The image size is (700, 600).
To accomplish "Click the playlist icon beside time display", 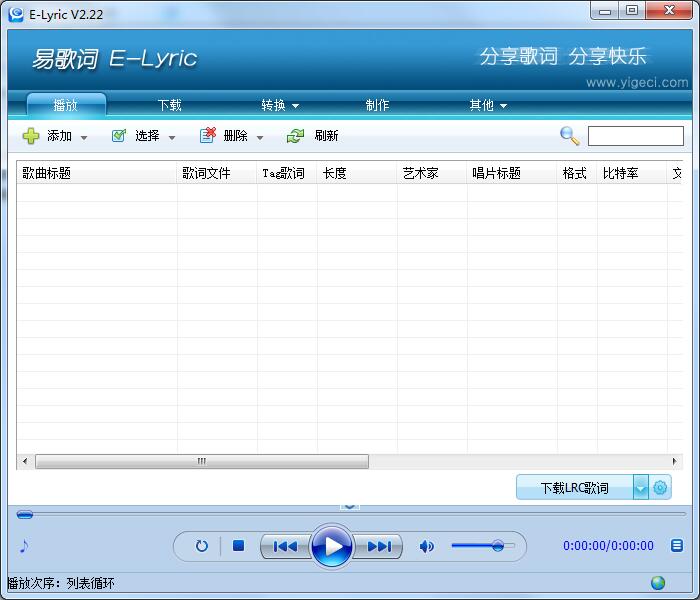I will click(x=677, y=545).
